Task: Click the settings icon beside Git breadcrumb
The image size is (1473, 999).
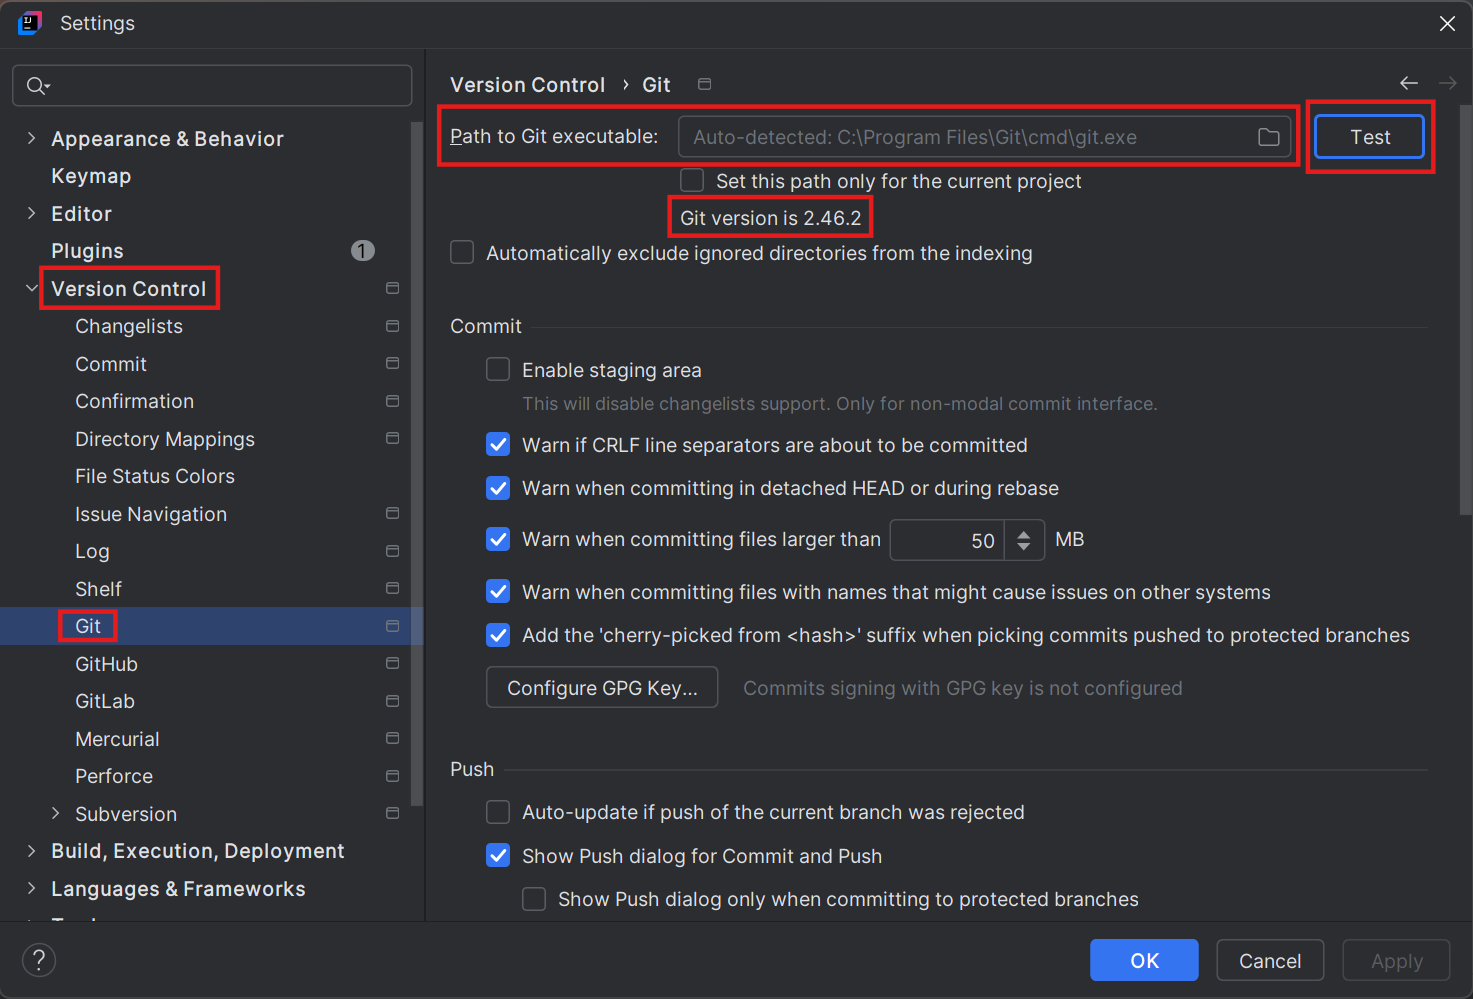Action: pos(704,84)
